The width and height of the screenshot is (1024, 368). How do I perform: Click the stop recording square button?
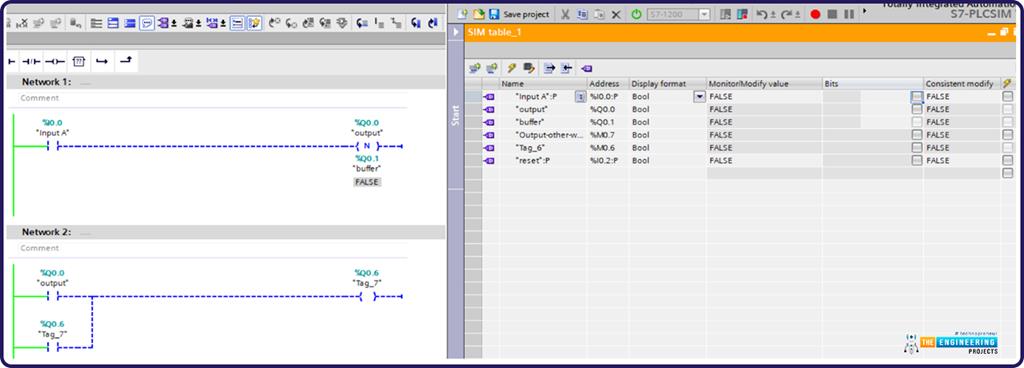pos(832,14)
